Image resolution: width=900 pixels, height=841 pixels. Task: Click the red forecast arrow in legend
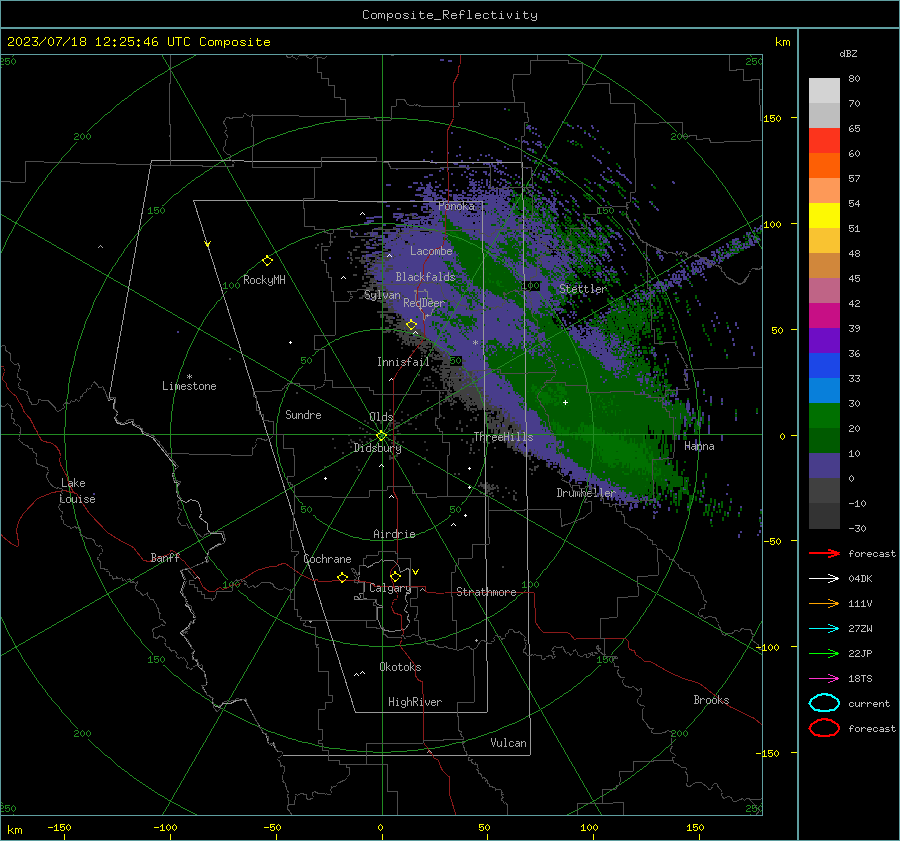tap(824, 553)
